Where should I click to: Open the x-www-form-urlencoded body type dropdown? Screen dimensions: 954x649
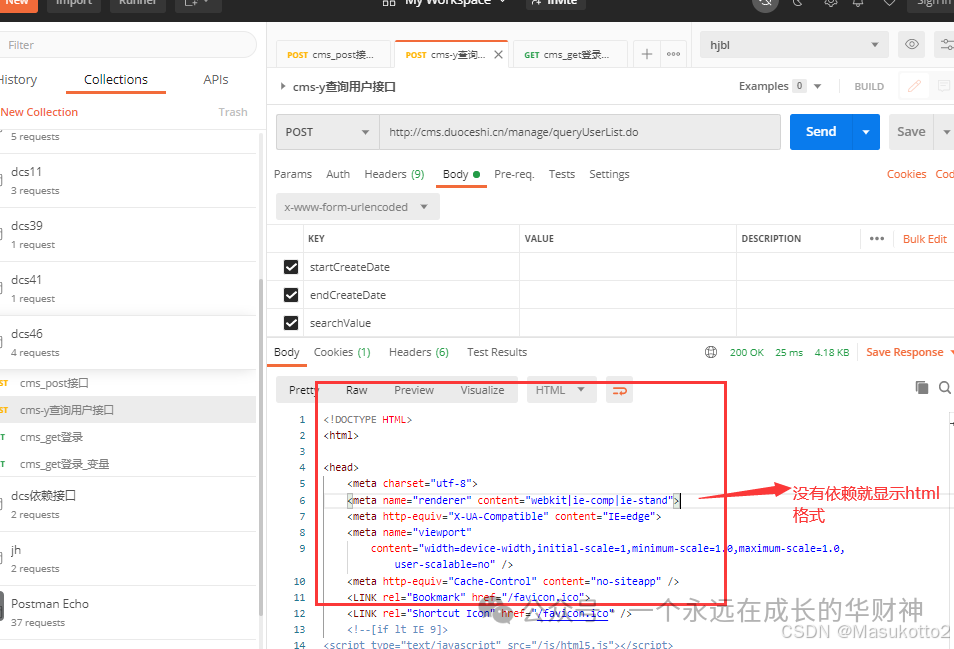tap(358, 207)
